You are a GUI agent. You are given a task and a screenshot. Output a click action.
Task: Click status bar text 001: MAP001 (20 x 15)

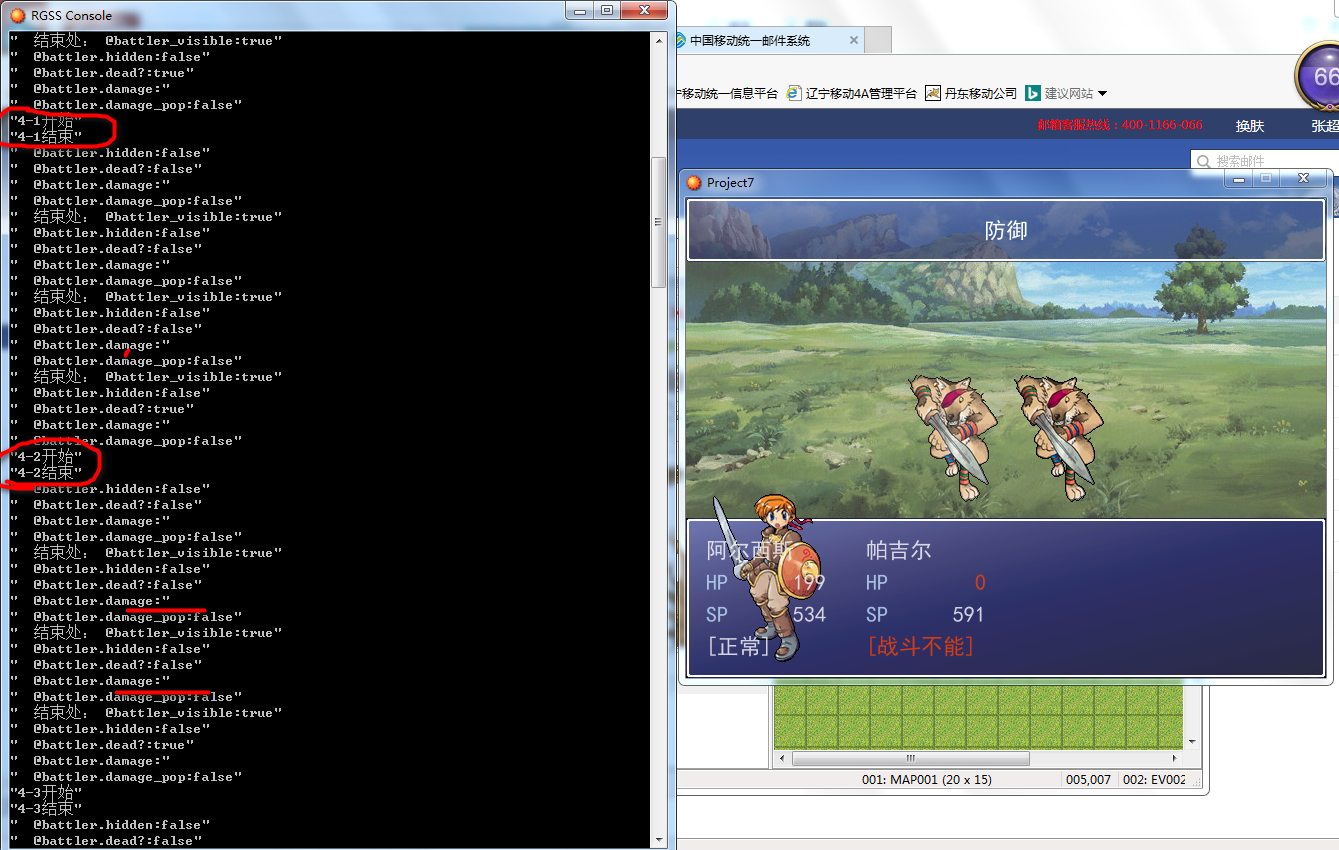pos(926,779)
